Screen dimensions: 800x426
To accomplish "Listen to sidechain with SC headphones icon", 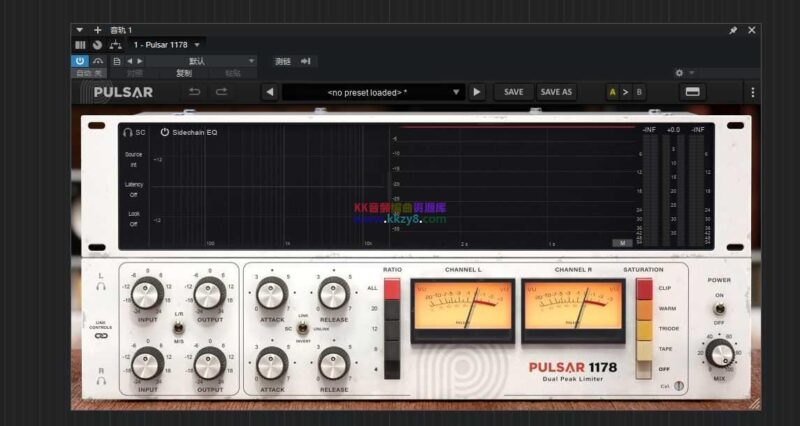I will (x=134, y=132).
